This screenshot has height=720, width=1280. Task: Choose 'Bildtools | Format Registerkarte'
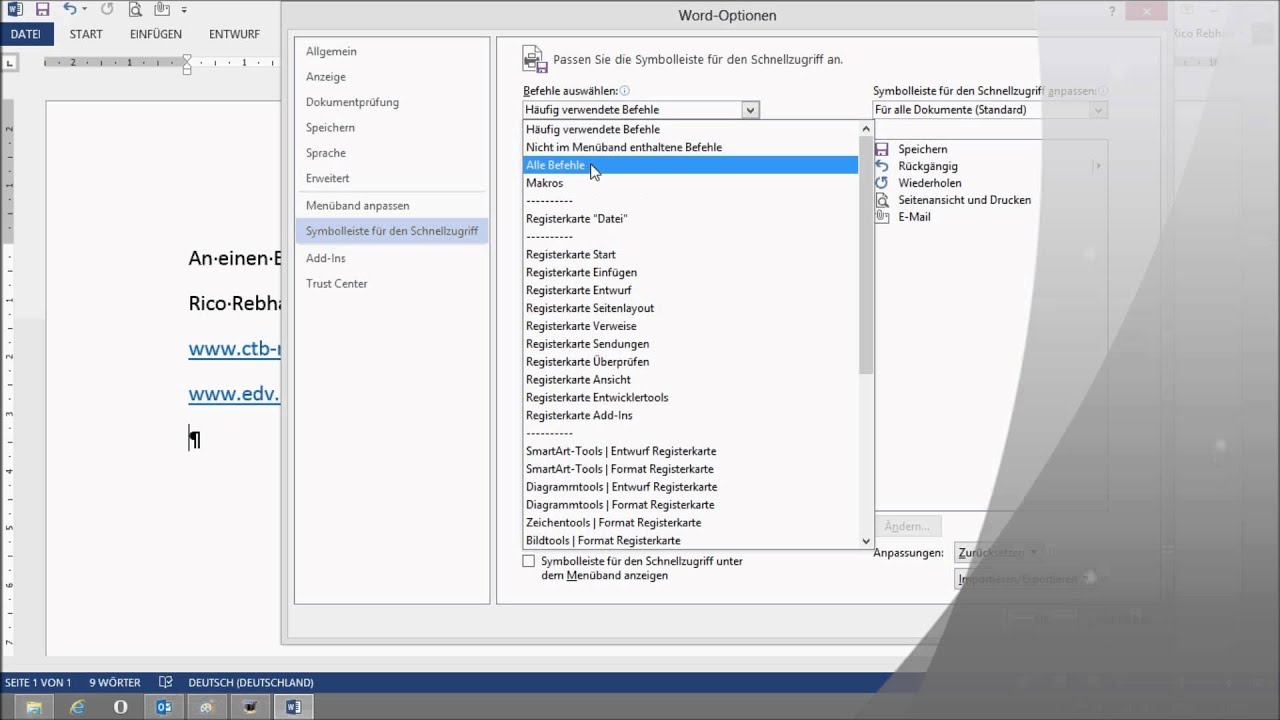(690, 541)
